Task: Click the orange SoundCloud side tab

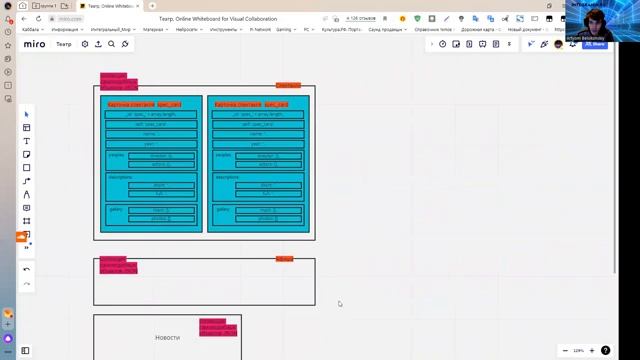Action: pyautogui.click(x=21, y=237)
